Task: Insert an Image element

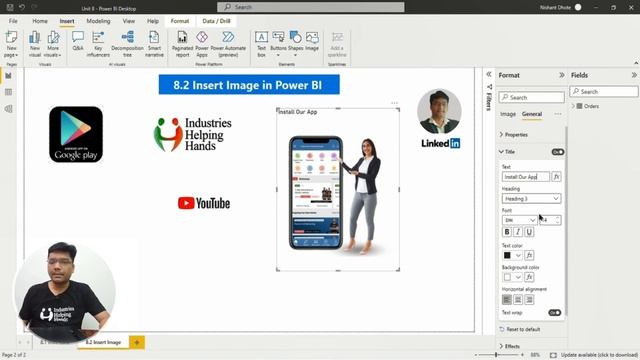Action: pos(312,41)
